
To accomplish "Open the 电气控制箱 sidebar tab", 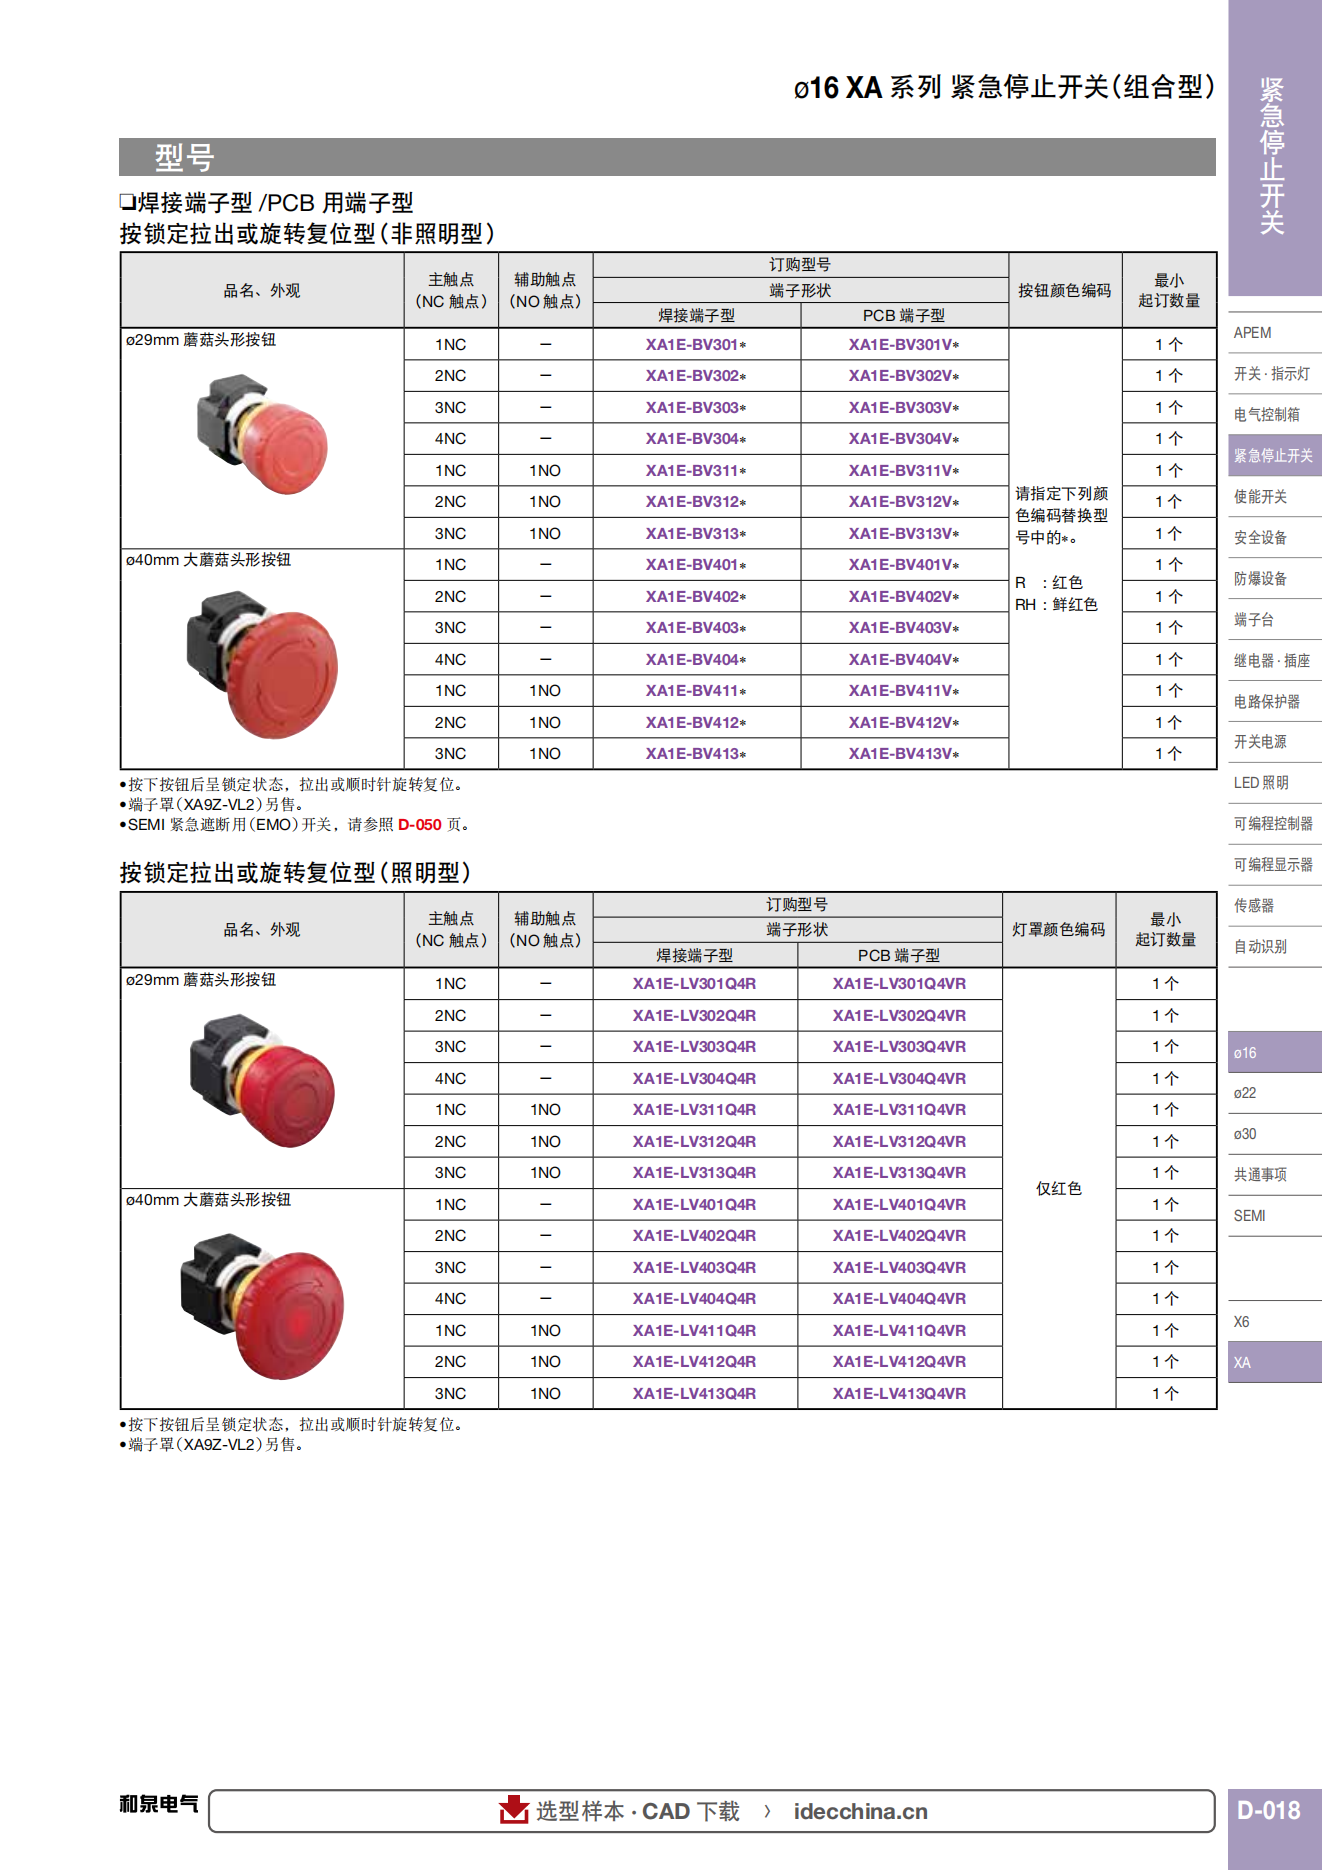I will point(1275,415).
